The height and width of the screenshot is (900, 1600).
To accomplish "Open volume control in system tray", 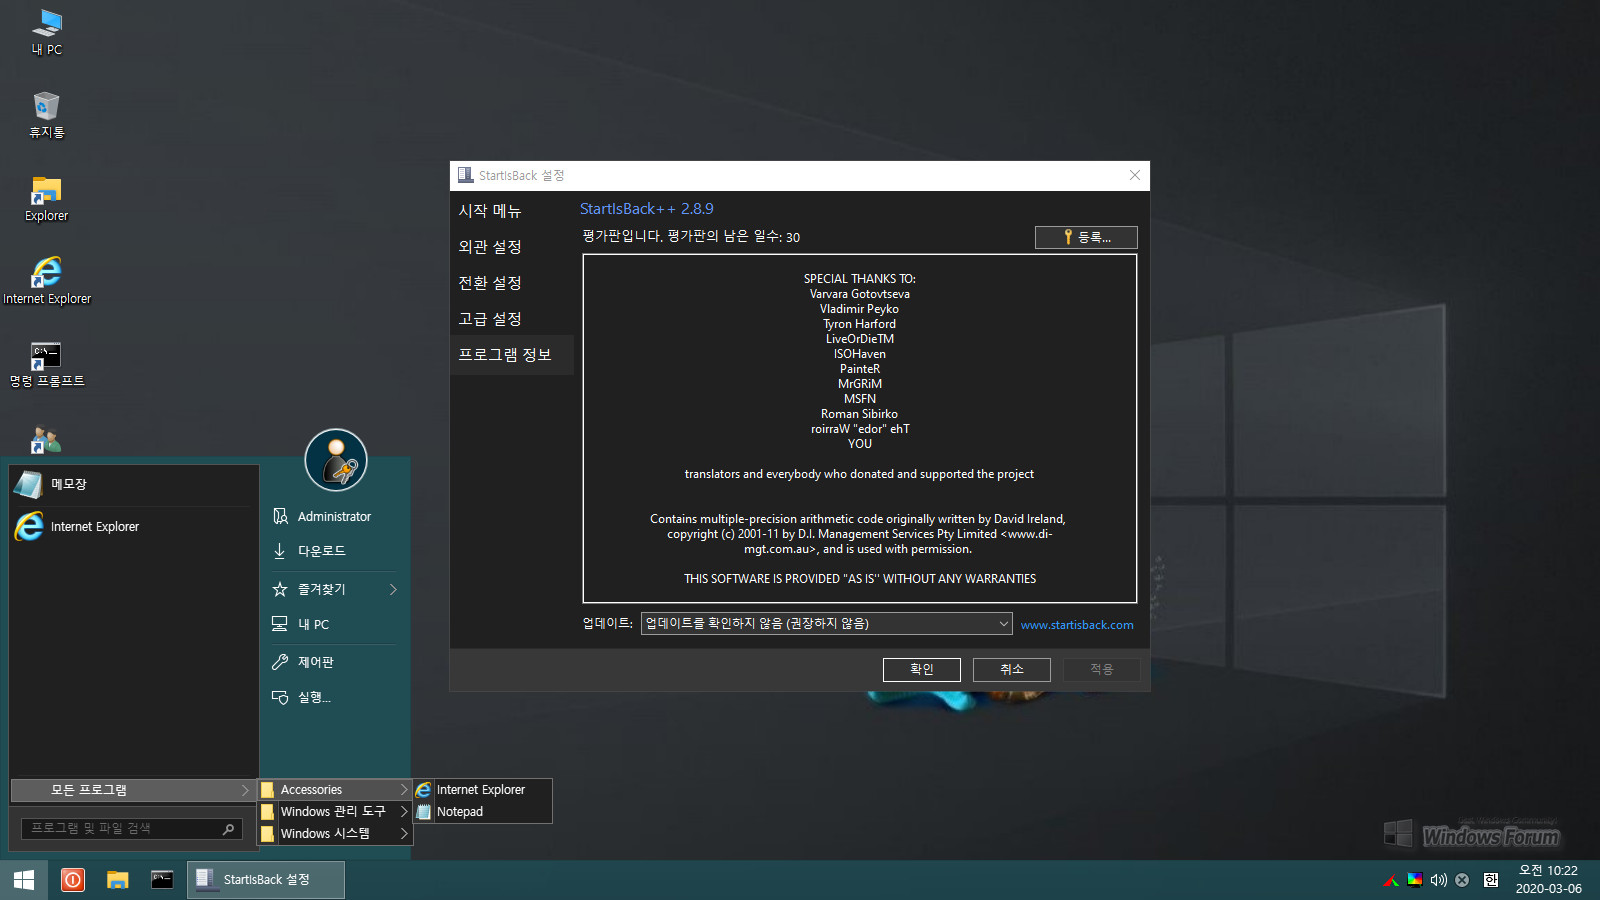I will pos(1438,880).
